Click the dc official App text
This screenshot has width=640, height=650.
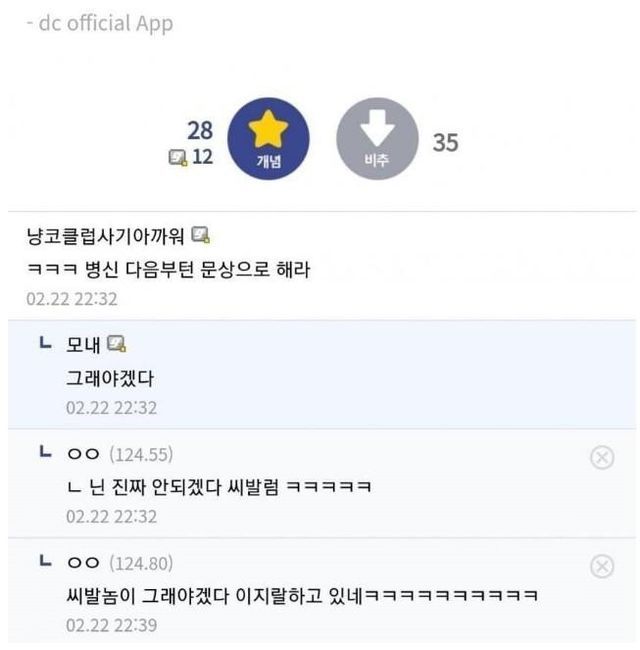tap(100, 23)
